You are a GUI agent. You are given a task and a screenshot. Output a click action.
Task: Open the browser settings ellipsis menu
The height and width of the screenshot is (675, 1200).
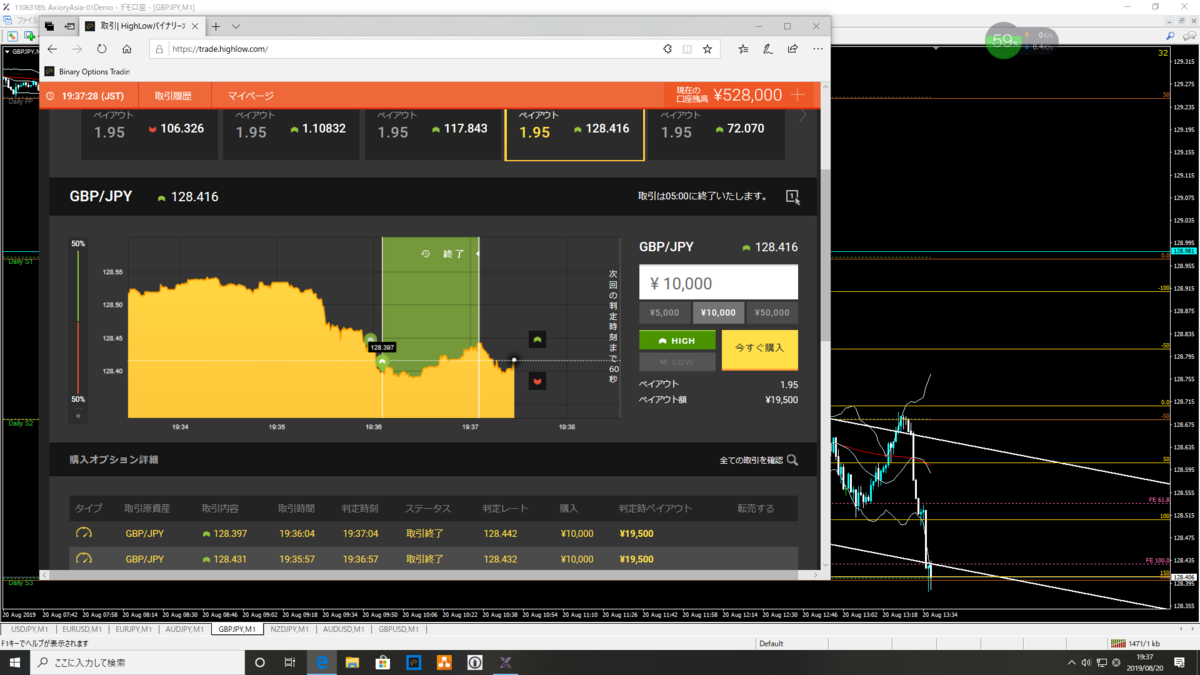coord(818,49)
